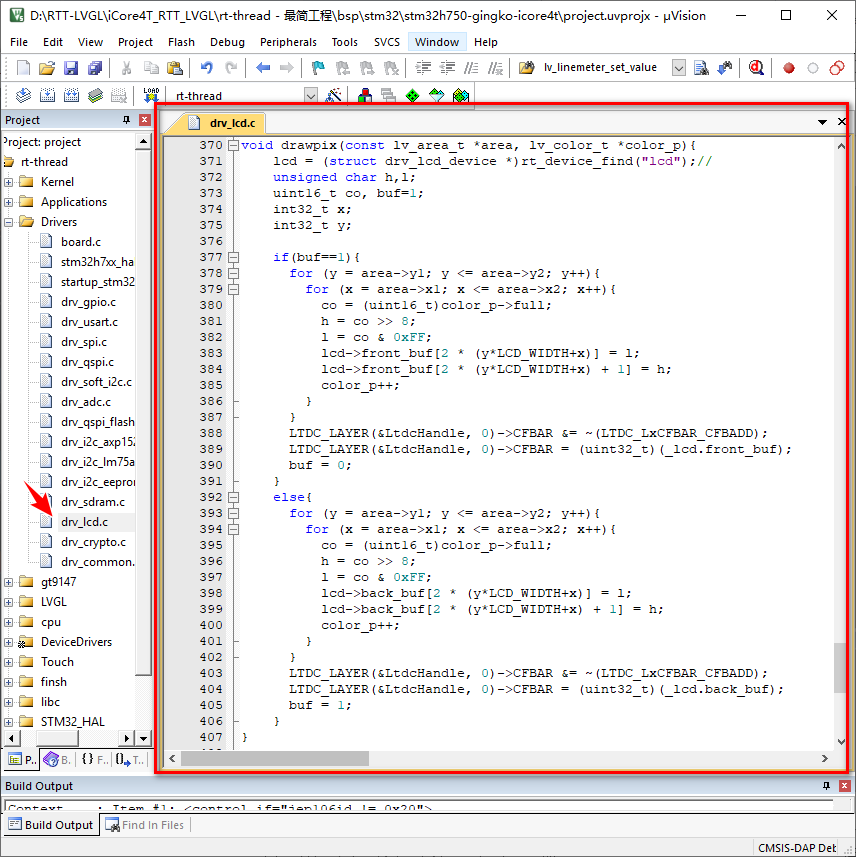Switch to the Find In Files tab
Viewport: 856px width, 857px height.
tap(145, 825)
